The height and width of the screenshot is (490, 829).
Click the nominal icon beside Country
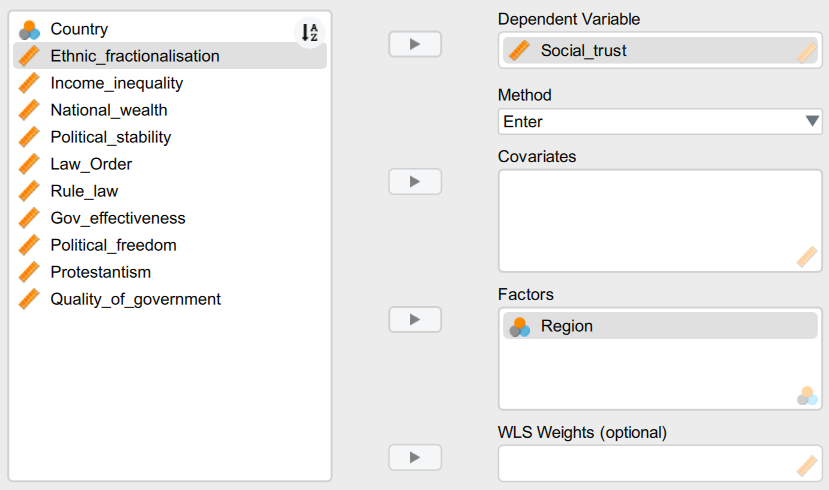tap(30, 30)
